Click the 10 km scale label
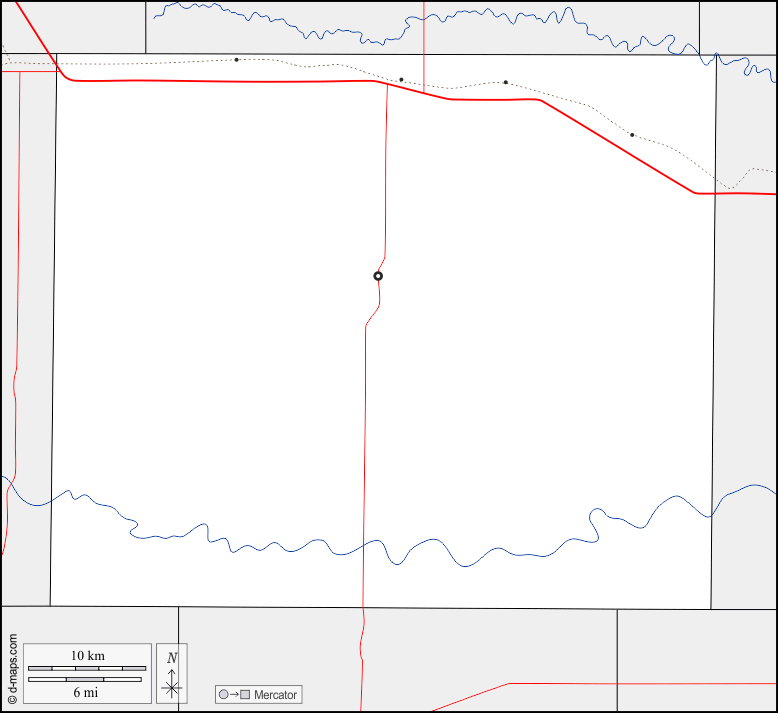This screenshot has height=713, width=778. pos(87,655)
